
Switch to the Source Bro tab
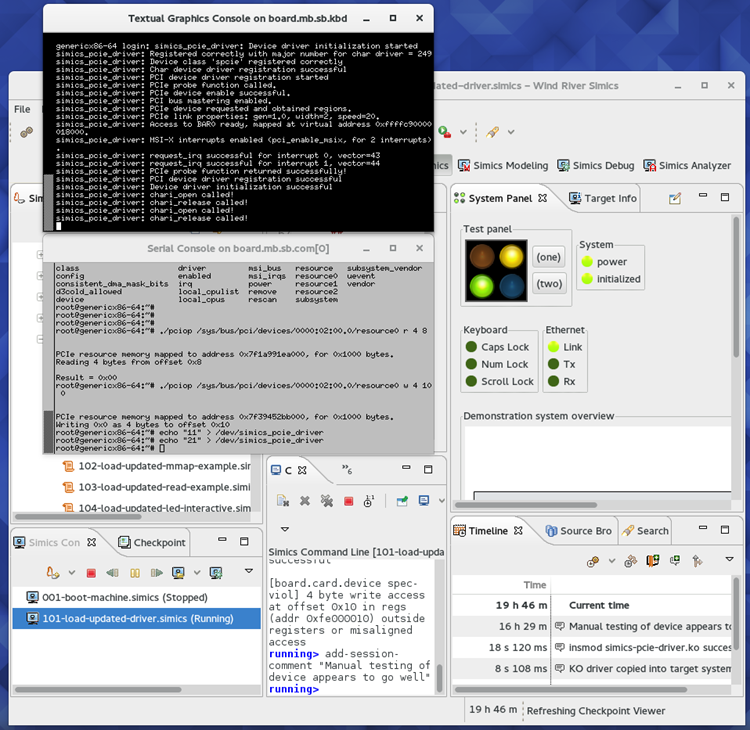click(x=579, y=531)
